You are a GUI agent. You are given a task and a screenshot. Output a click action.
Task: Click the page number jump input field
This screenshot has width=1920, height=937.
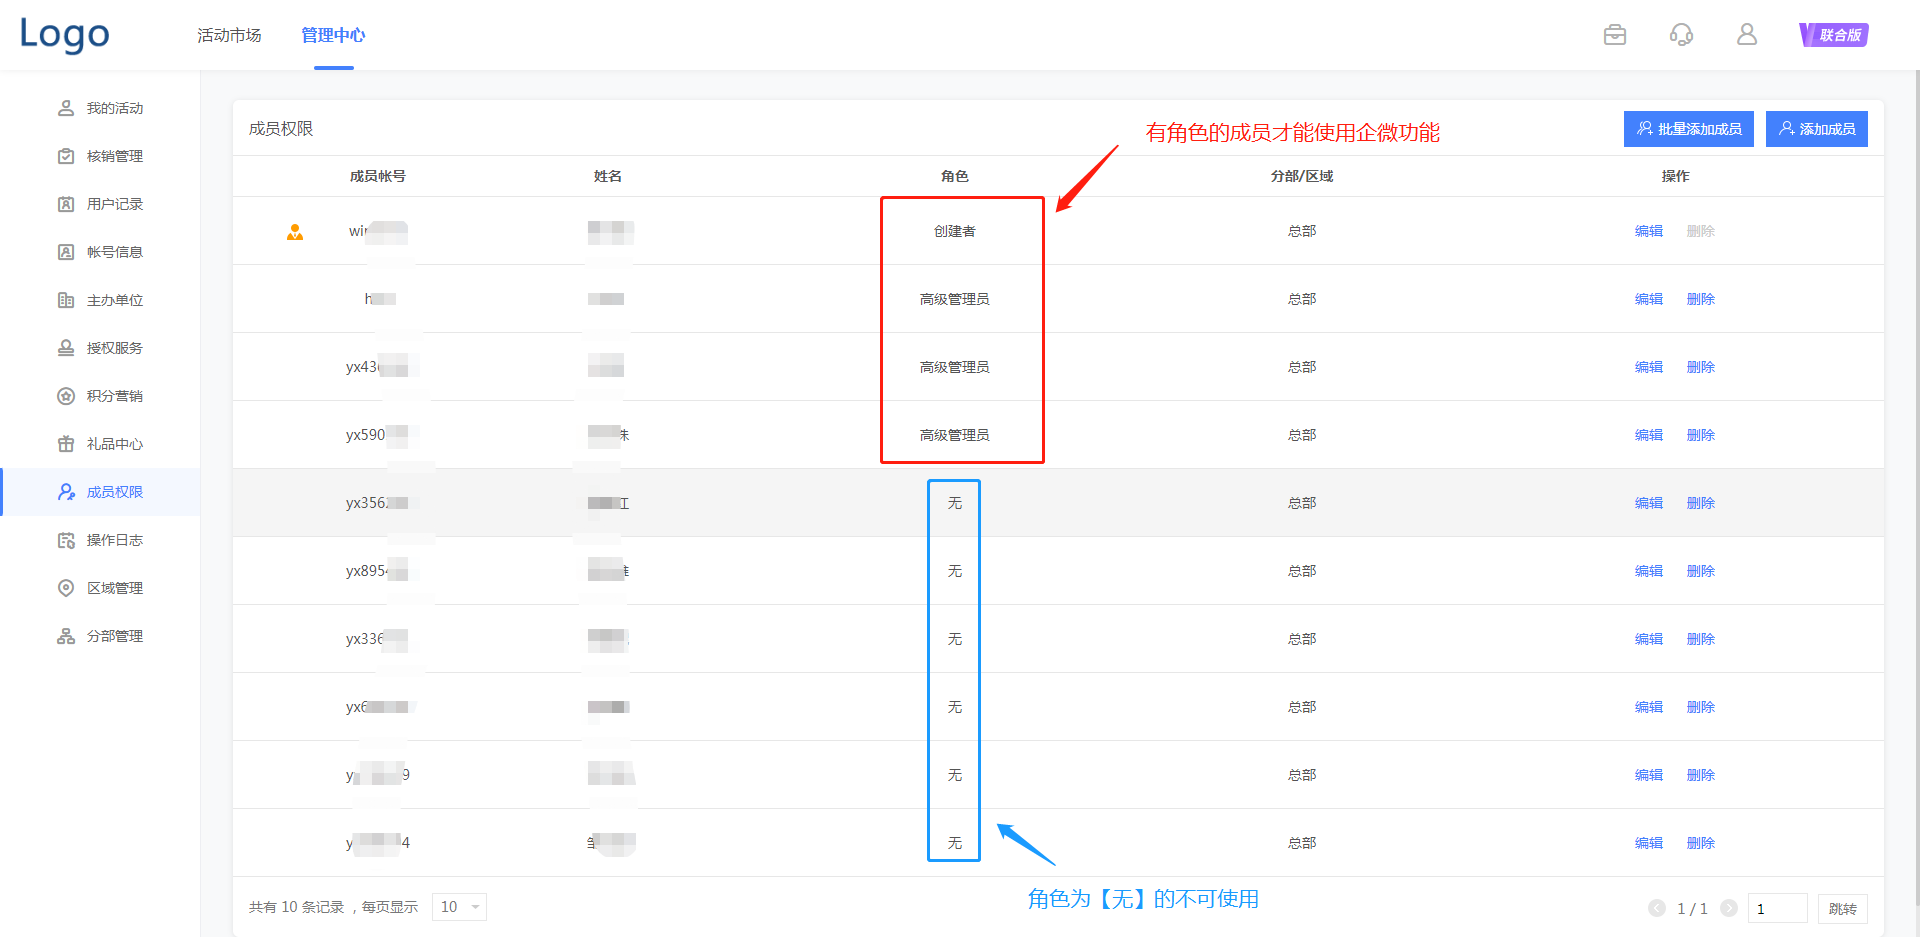coord(1777,908)
